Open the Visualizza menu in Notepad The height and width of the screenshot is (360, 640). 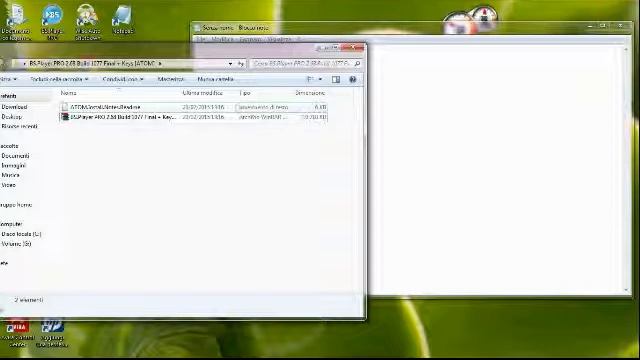coord(279,40)
